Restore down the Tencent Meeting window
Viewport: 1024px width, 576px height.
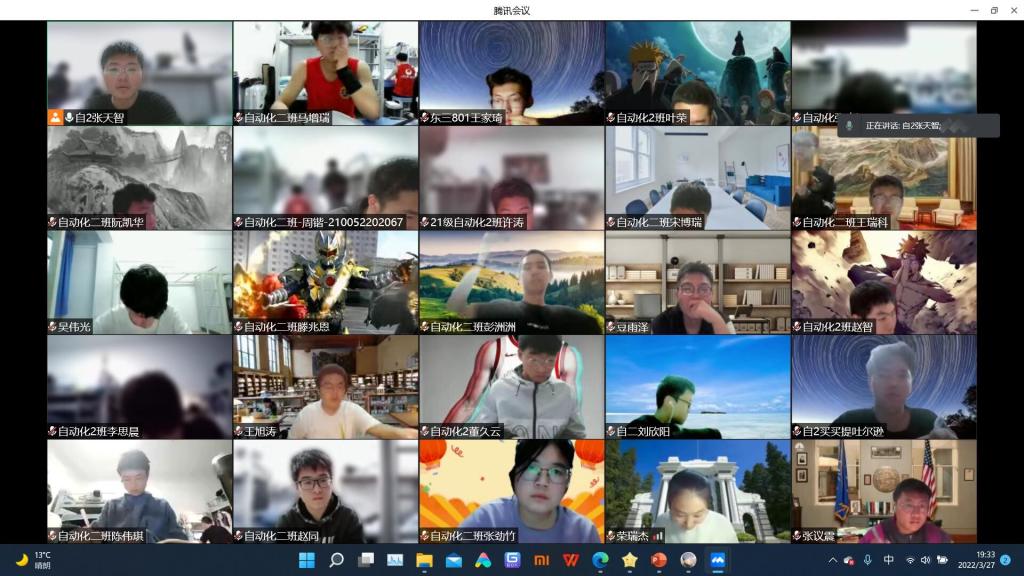pos(993,10)
